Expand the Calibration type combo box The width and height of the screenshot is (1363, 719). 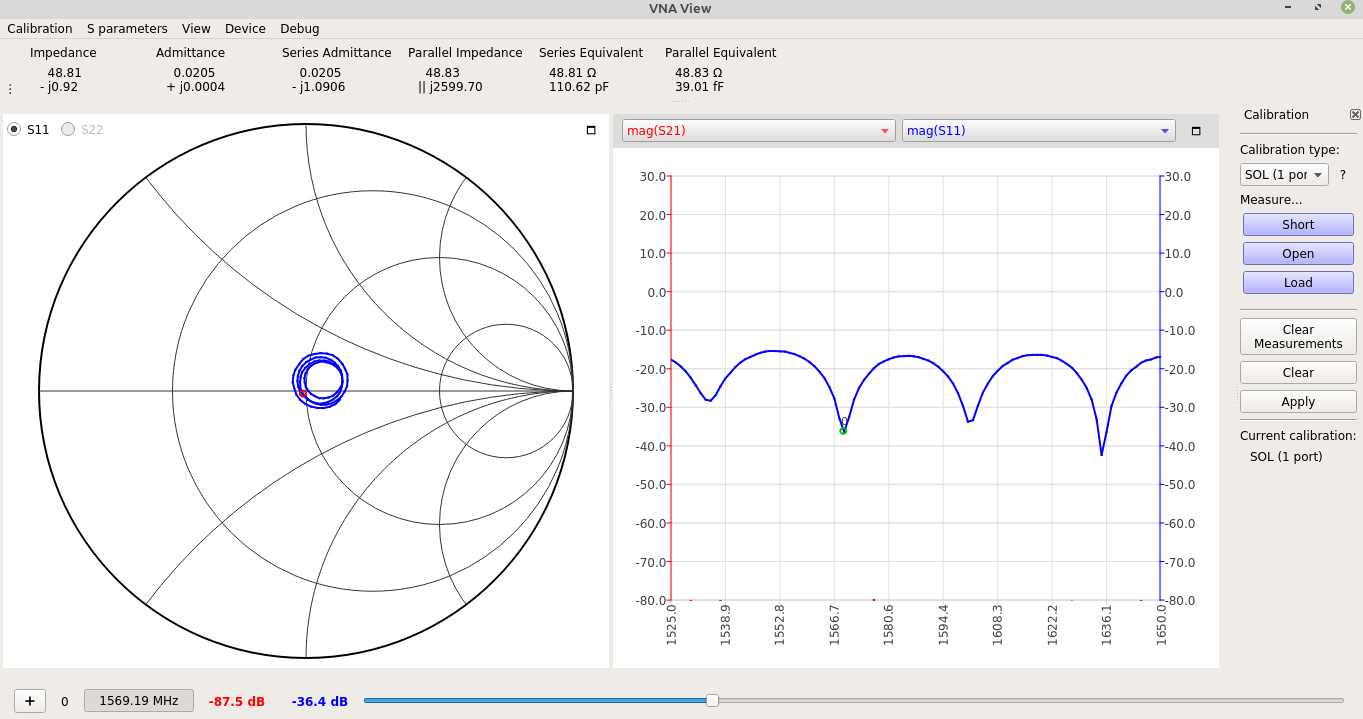[x=1284, y=175]
